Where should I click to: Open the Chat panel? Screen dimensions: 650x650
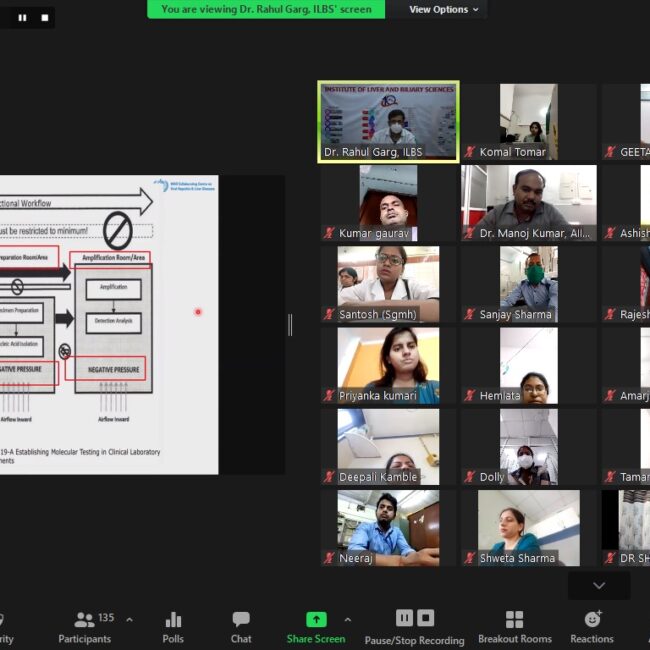coord(241,627)
